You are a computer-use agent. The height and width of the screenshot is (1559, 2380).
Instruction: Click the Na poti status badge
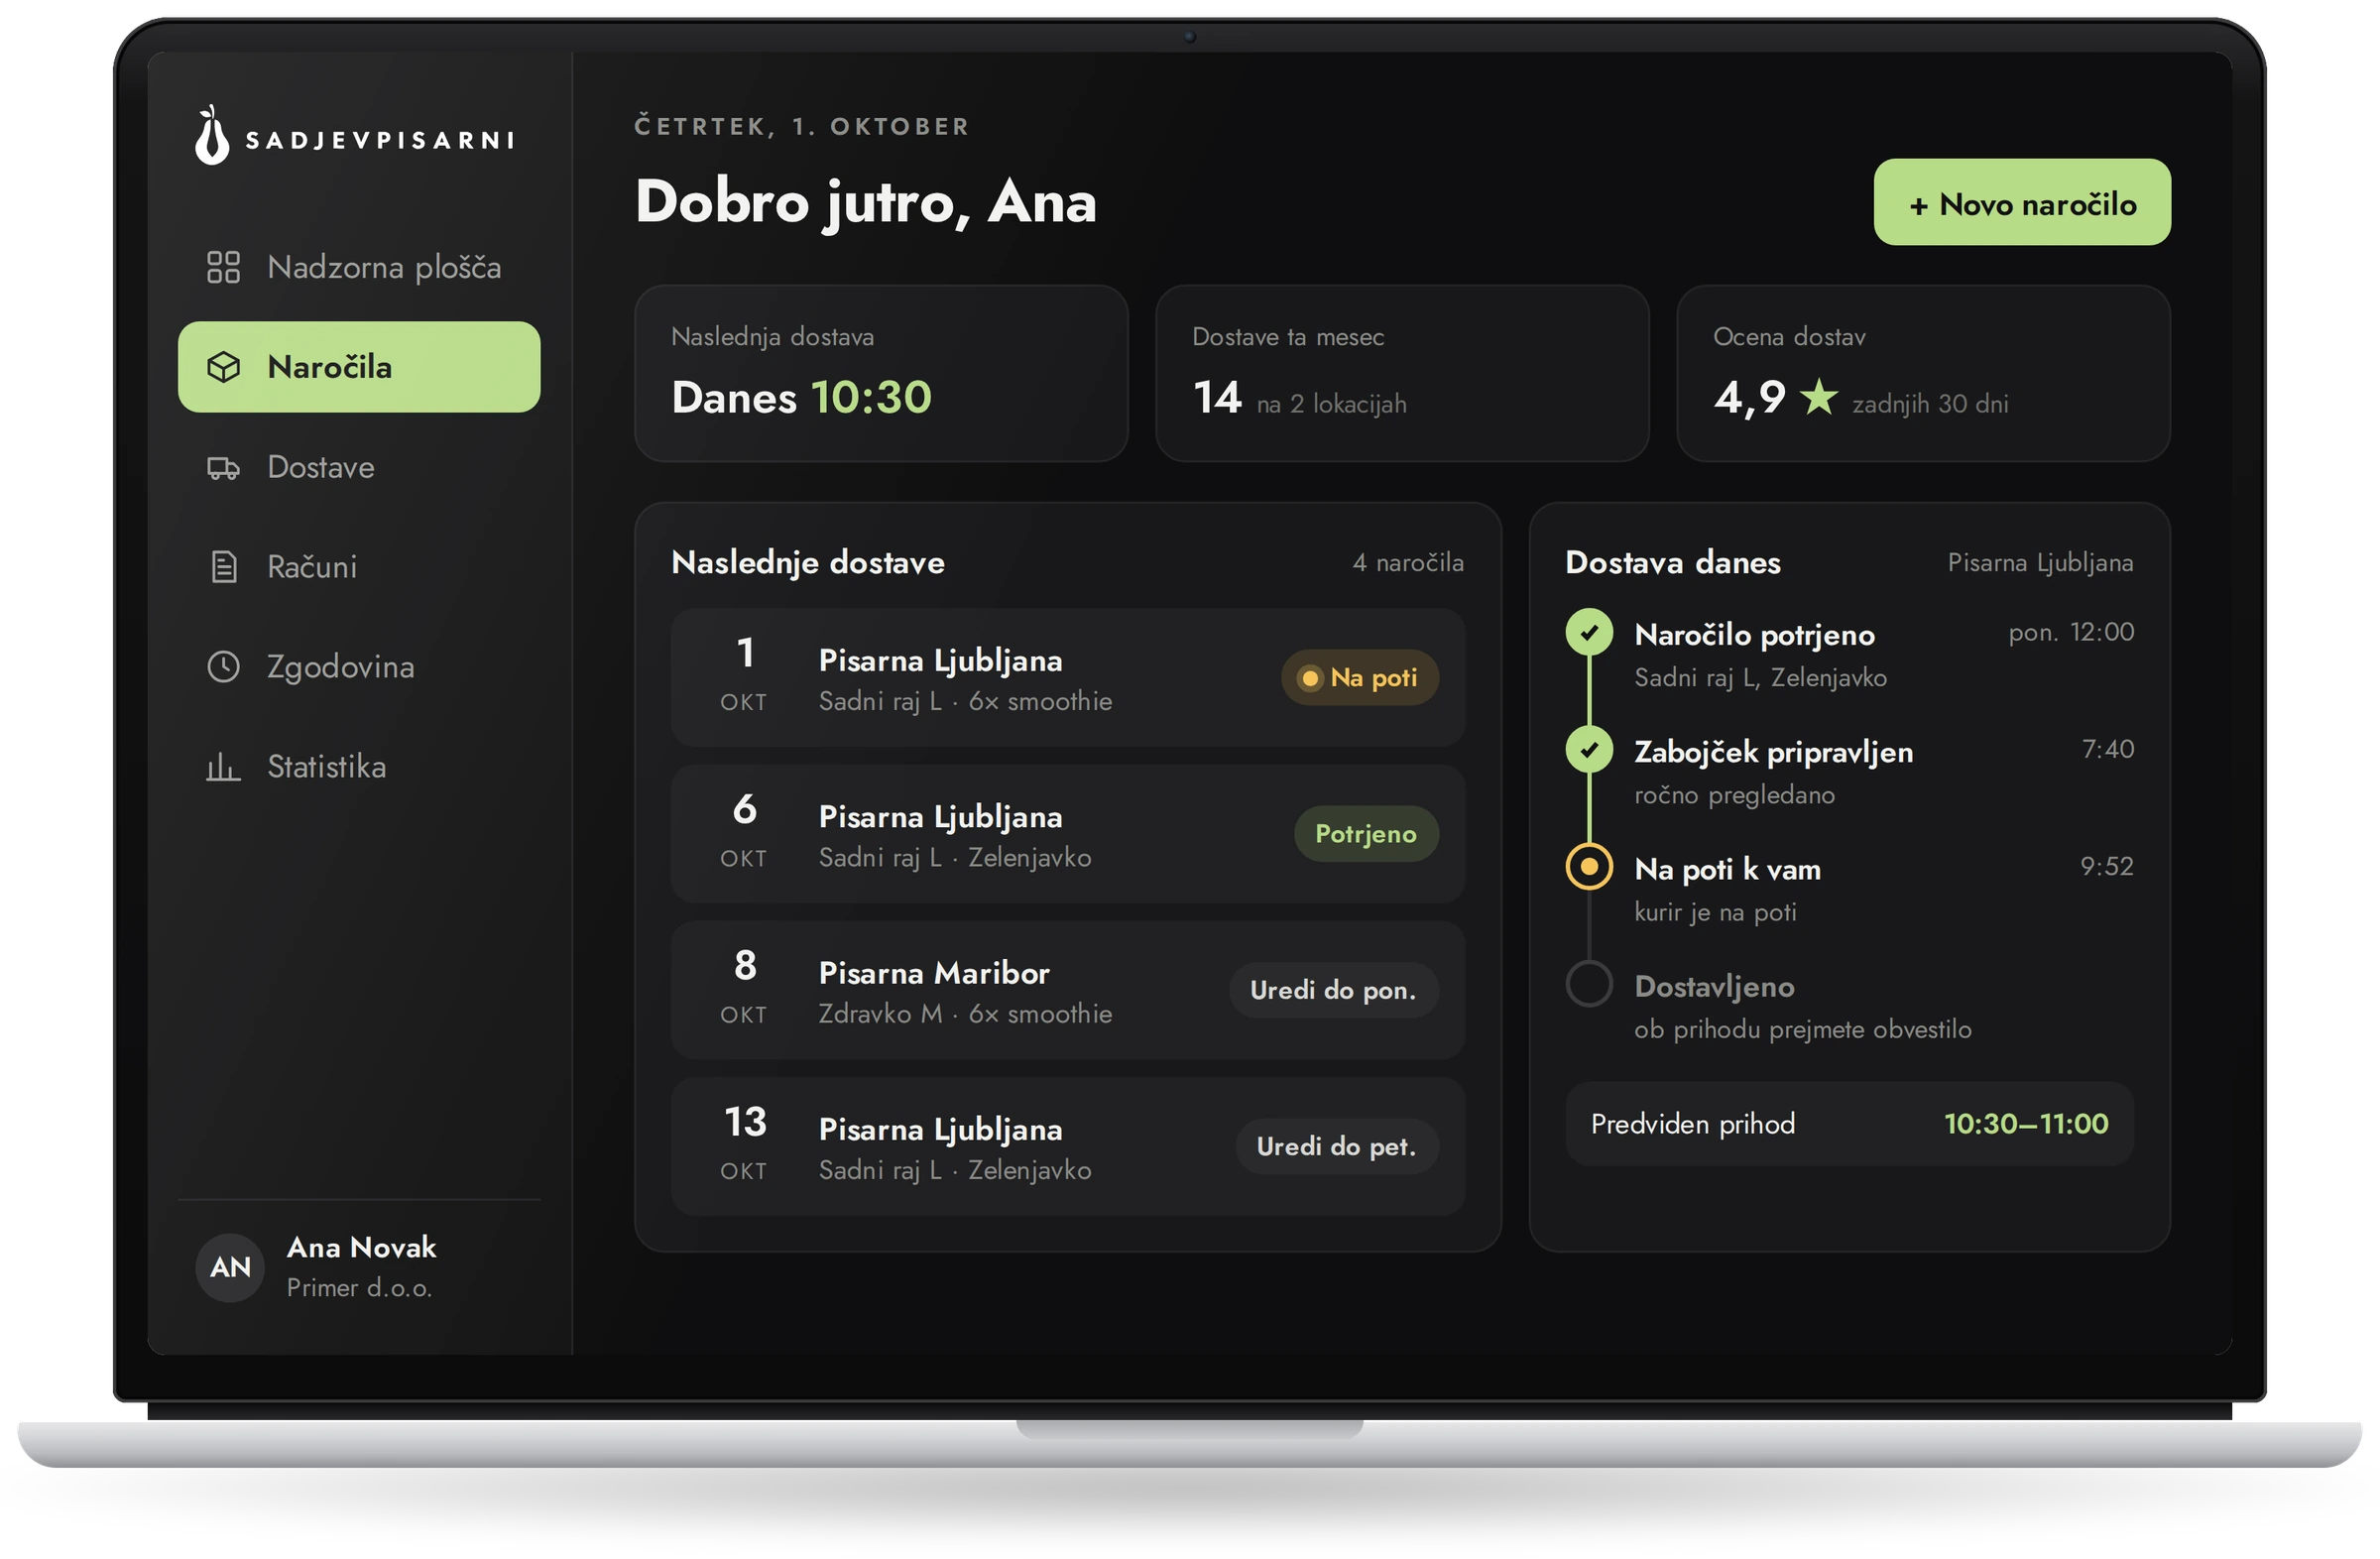click(1360, 678)
